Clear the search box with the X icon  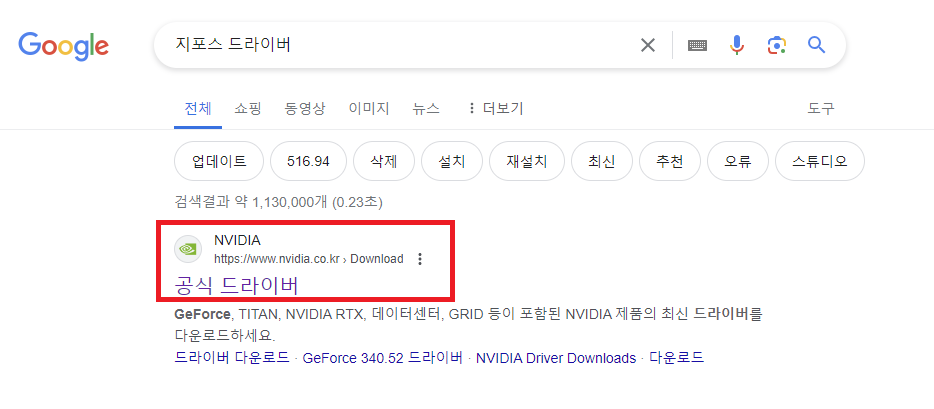coord(647,45)
